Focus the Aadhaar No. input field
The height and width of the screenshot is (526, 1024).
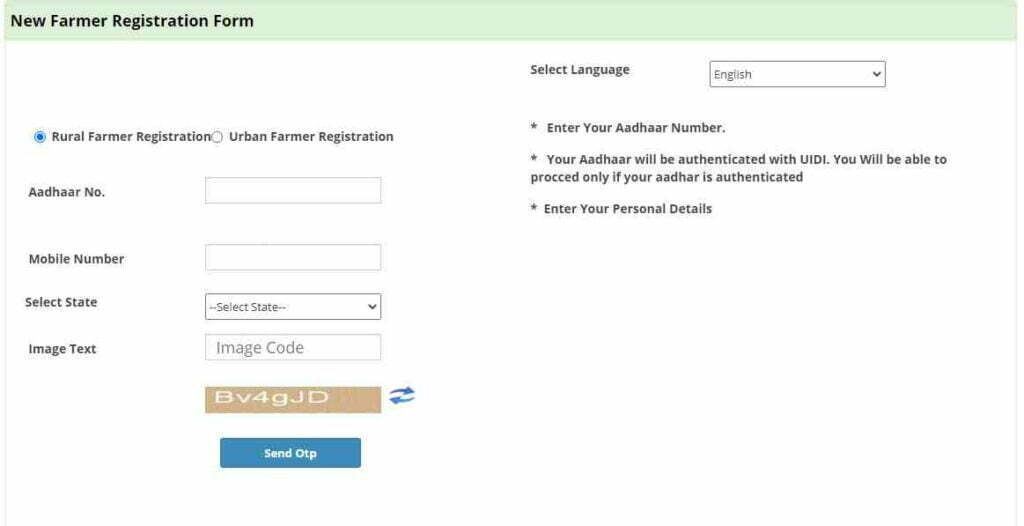click(x=293, y=190)
